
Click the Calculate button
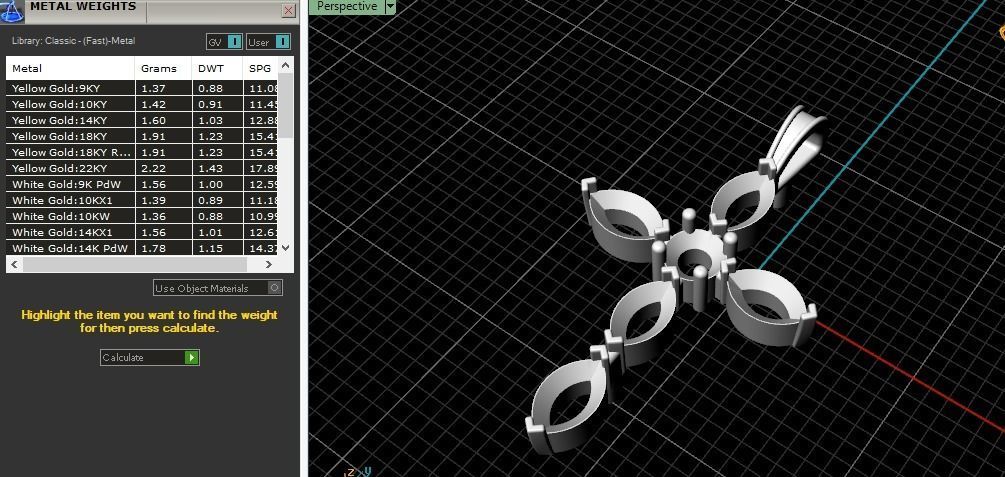click(x=149, y=357)
